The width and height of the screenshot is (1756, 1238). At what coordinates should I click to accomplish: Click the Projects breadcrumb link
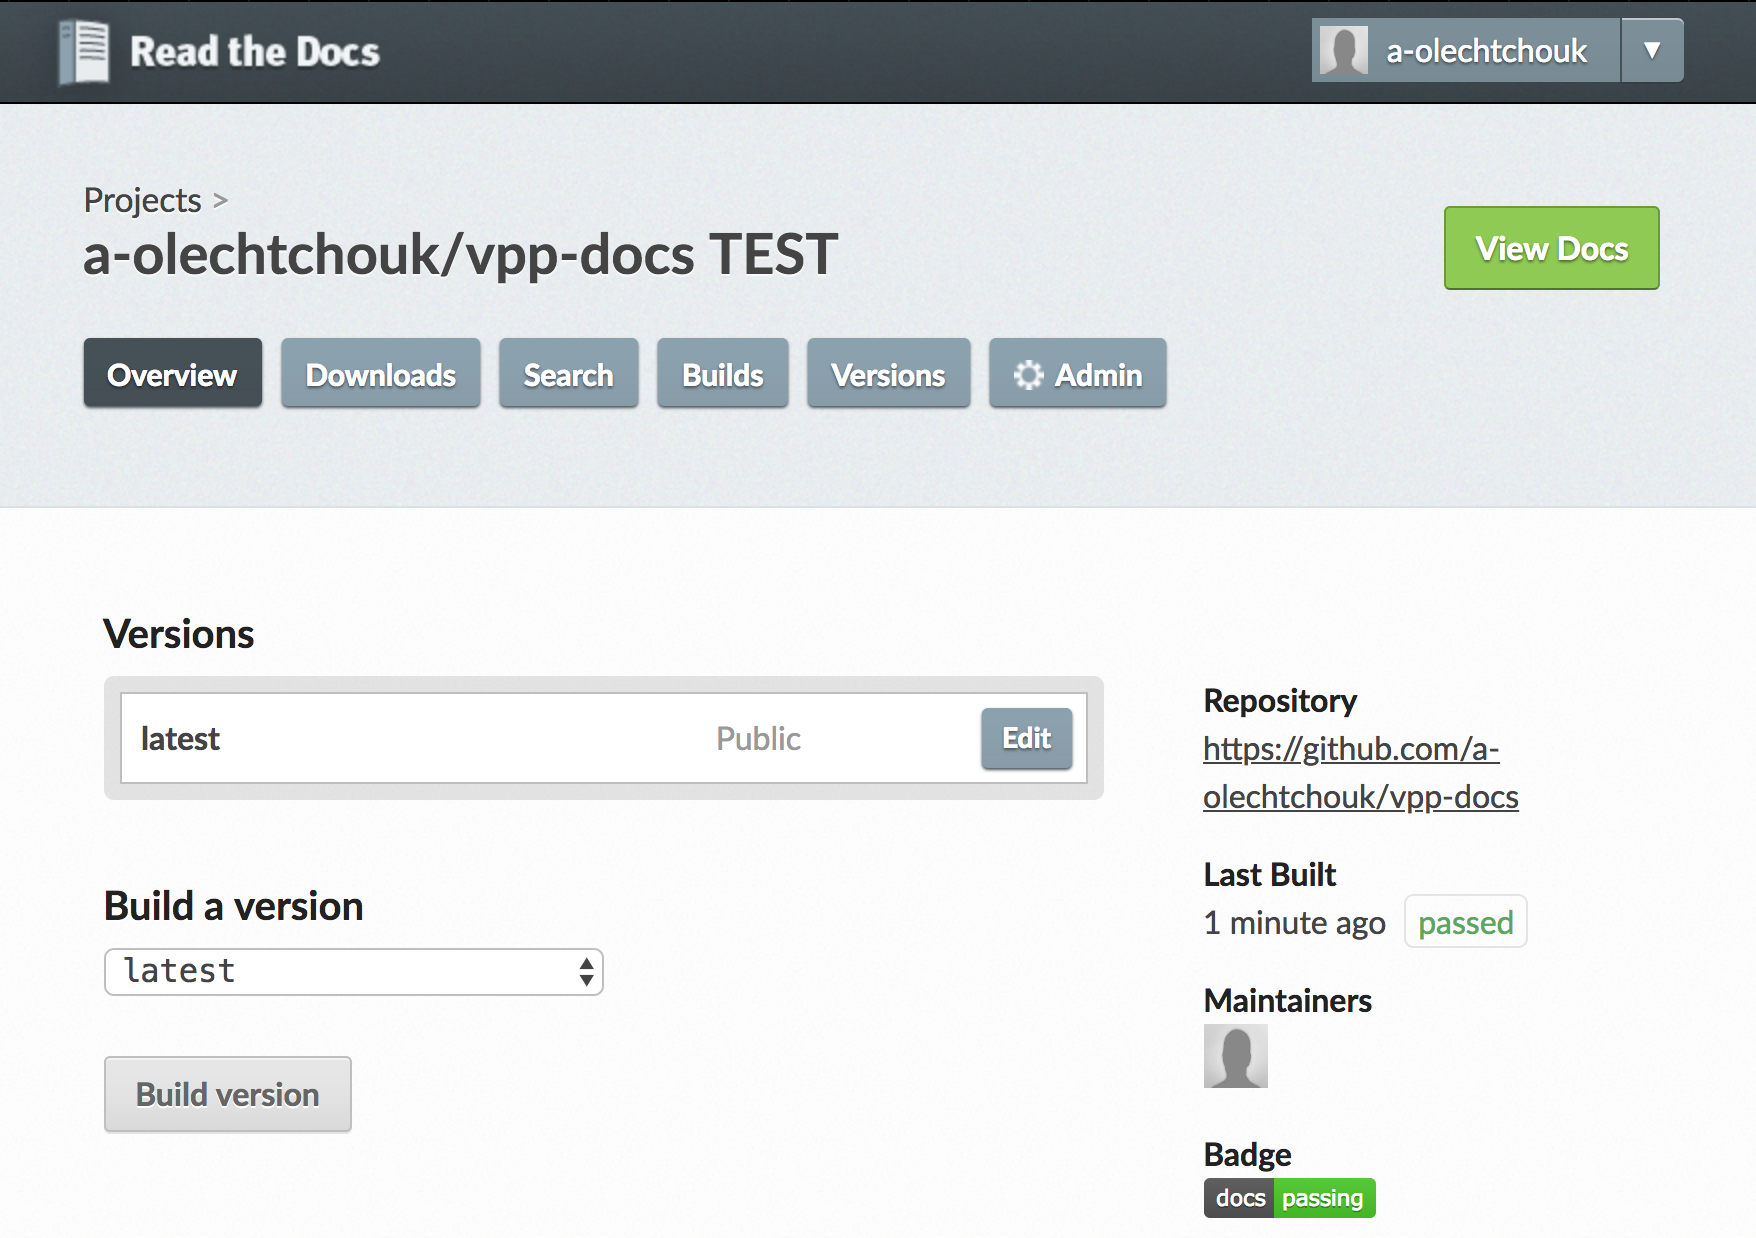point(142,200)
